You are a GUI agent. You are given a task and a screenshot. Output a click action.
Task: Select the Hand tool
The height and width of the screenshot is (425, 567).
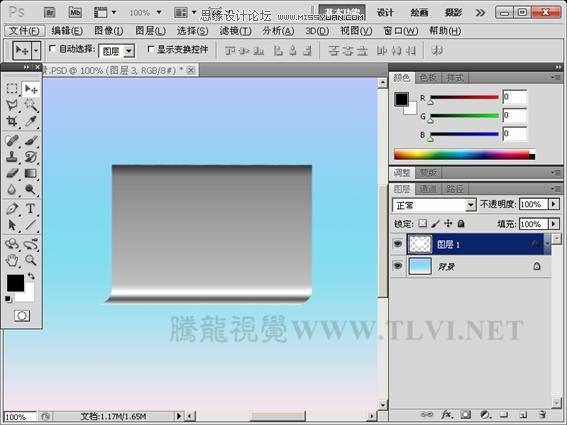[12, 260]
